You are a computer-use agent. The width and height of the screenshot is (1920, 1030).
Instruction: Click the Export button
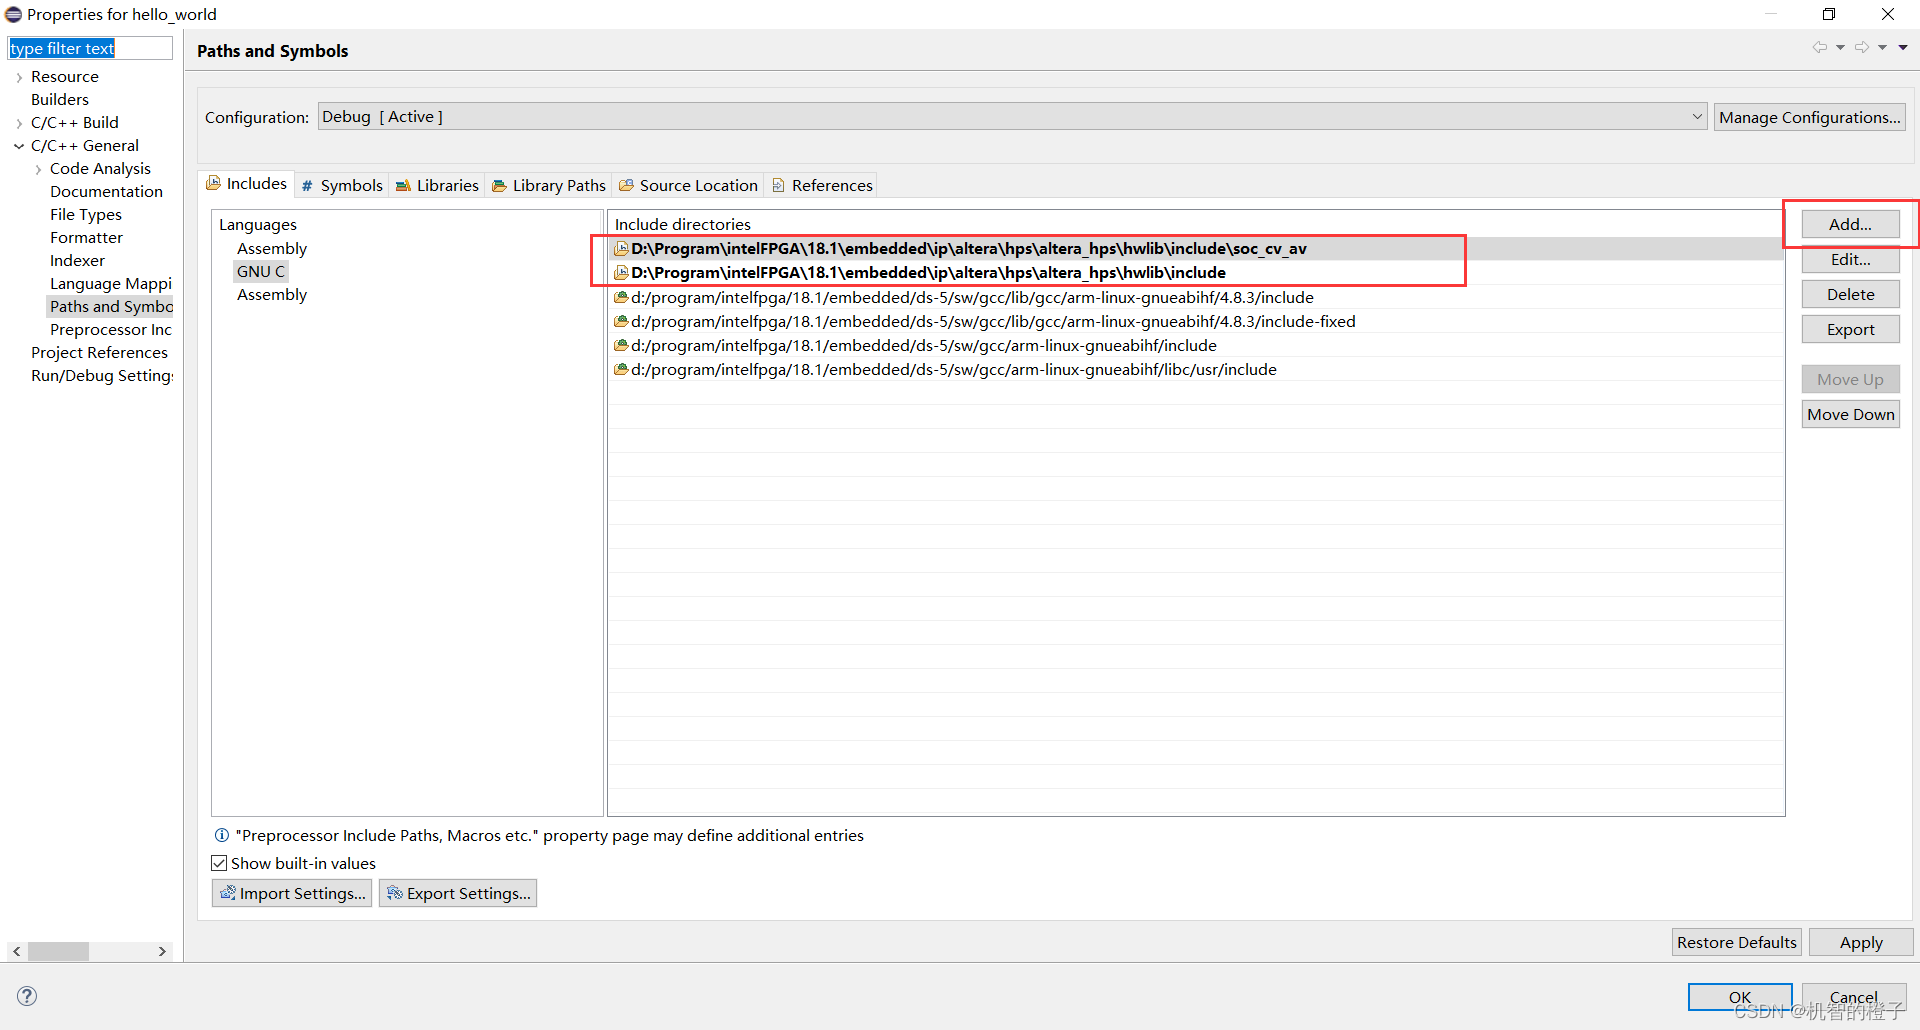coord(1850,329)
